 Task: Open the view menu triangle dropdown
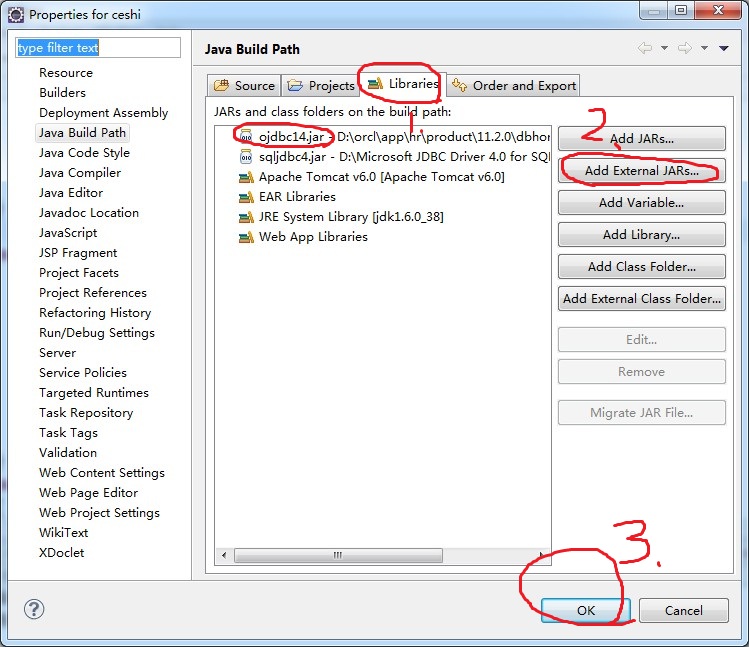[x=724, y=48]
